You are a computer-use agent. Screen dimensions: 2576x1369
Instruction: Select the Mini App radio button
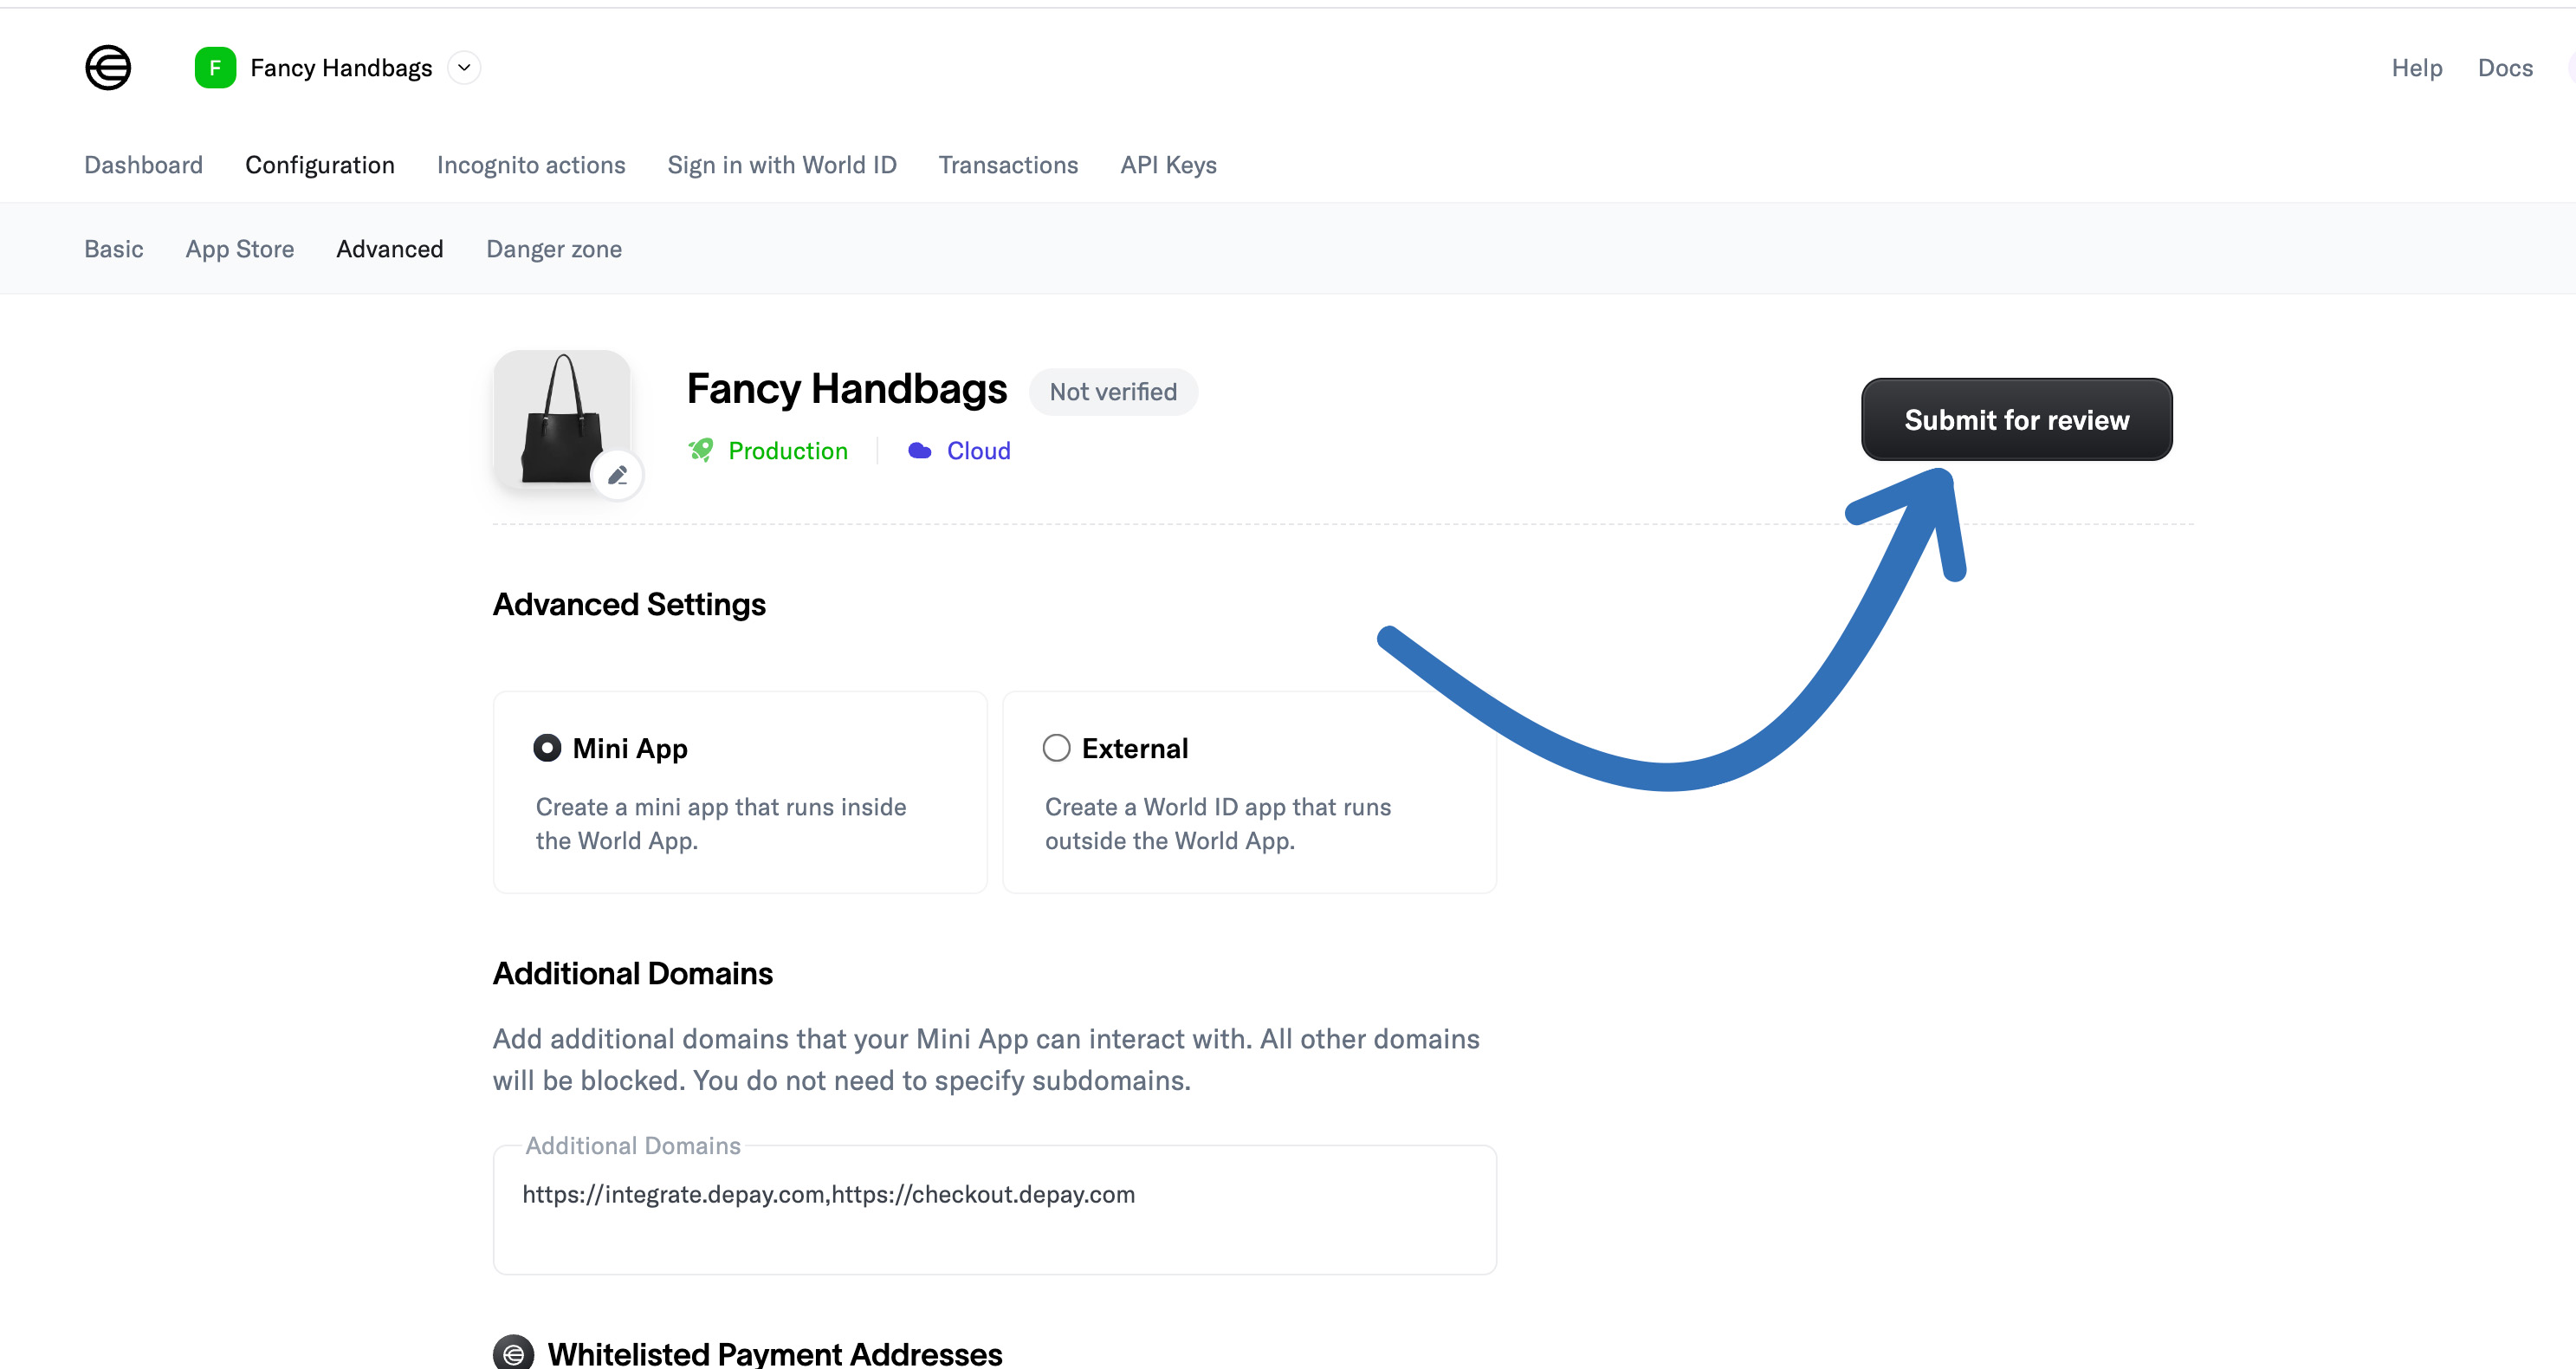point(547,748)
